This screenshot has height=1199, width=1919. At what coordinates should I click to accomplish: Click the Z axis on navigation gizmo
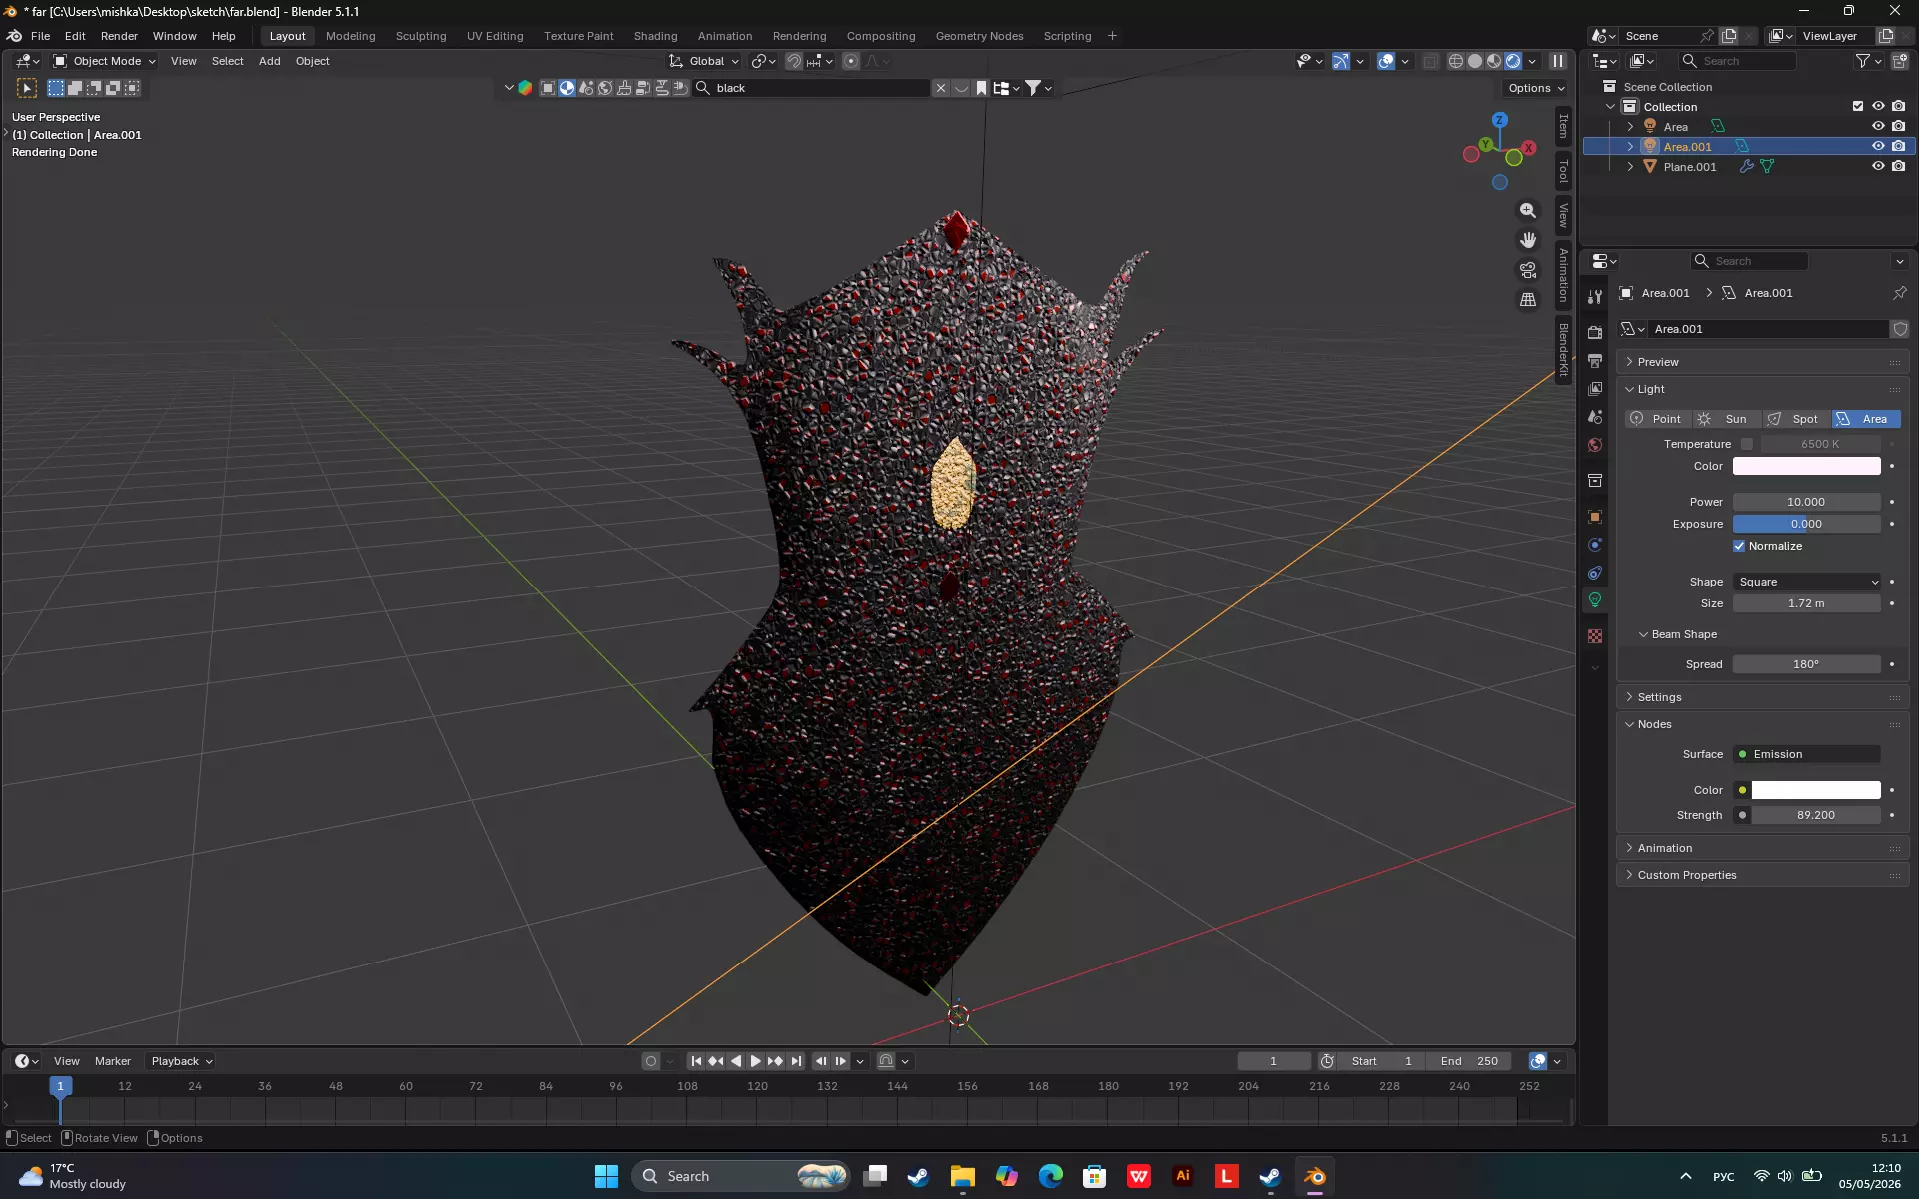click(x=1499, y=120)
